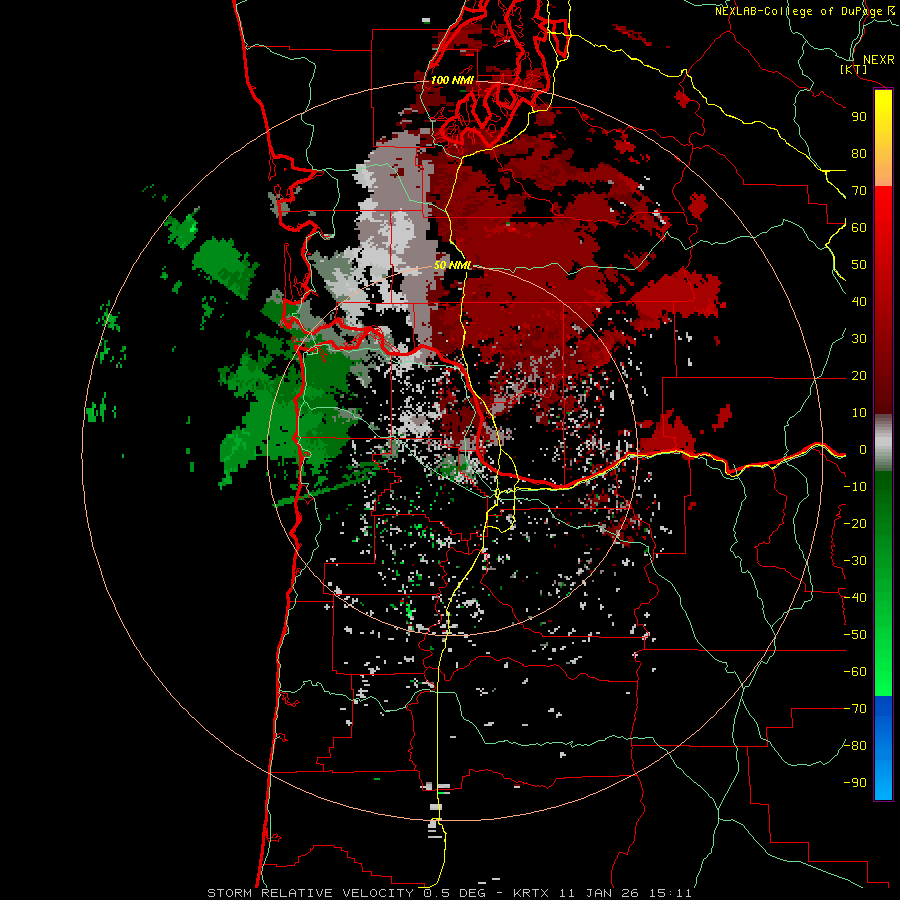Click the "-50" value on the velocity scale
The width and height of the screenshot is (900, 900).
tap(855, 635)
